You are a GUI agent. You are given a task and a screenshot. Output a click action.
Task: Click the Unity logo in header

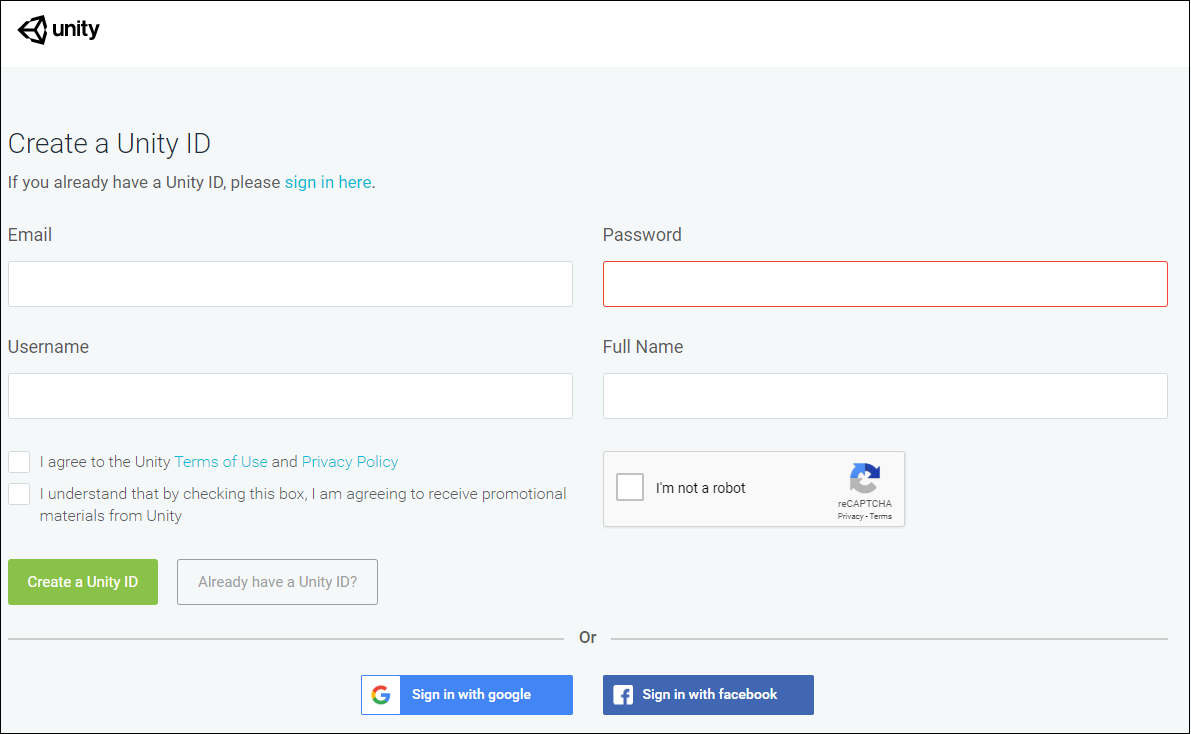click(59, 30)
